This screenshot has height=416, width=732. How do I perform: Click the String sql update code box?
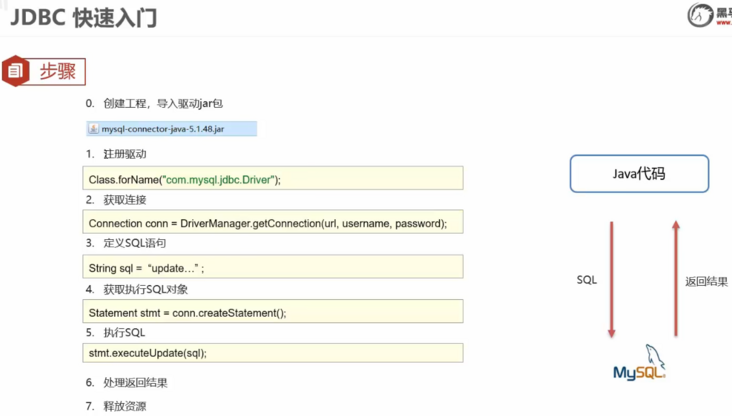(x=274, y=268)
